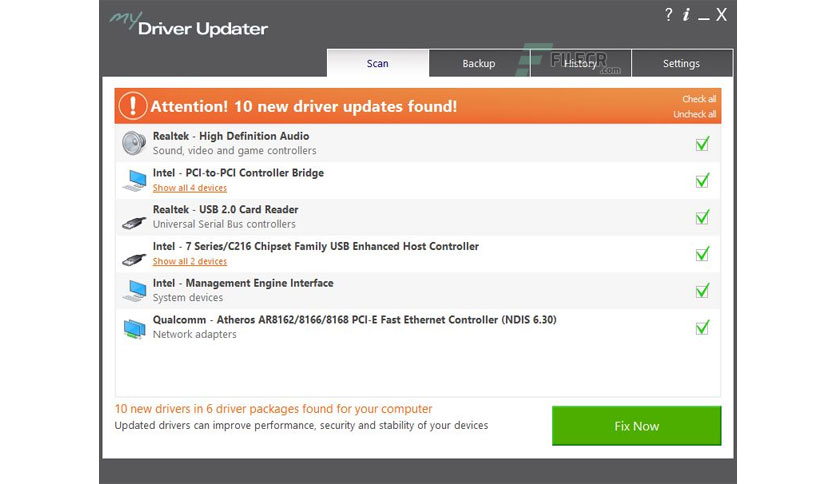Click Uncheck all link

tap(695, 114)
